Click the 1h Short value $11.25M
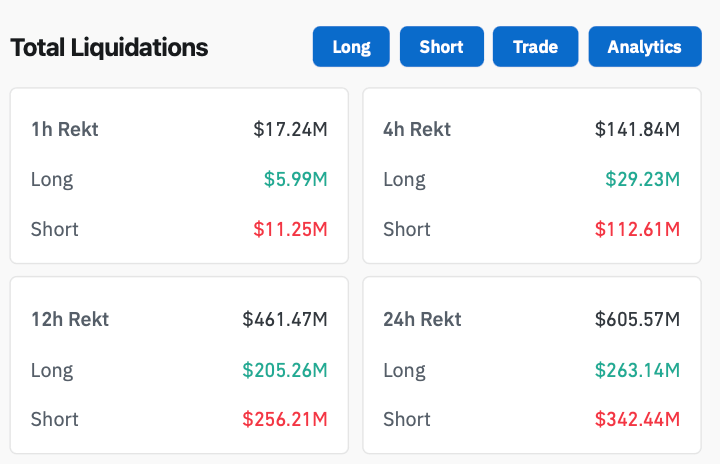This screenshot has height=464, width=720. tap(290, 229)
